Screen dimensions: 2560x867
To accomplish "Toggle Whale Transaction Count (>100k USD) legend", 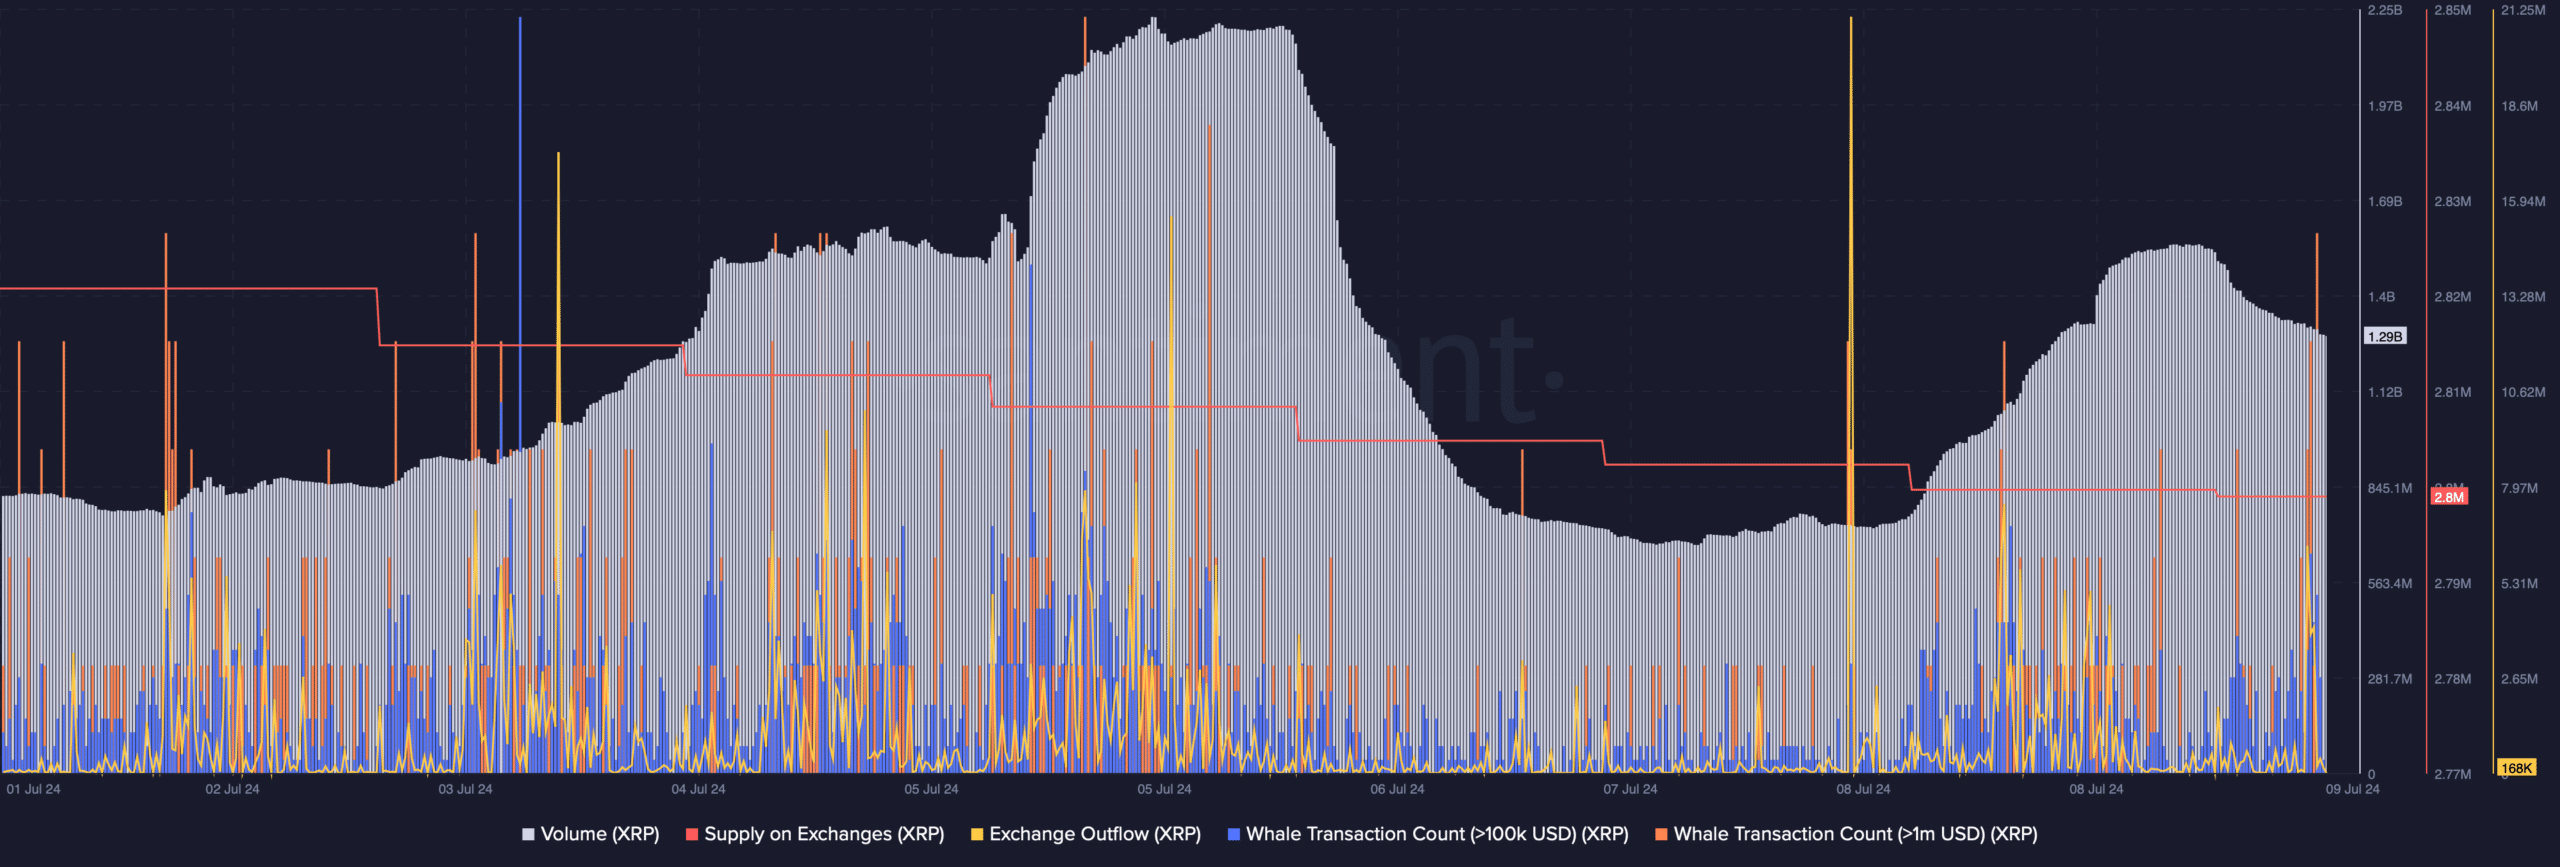I will pyautogui.click(x=1428, y=834).
